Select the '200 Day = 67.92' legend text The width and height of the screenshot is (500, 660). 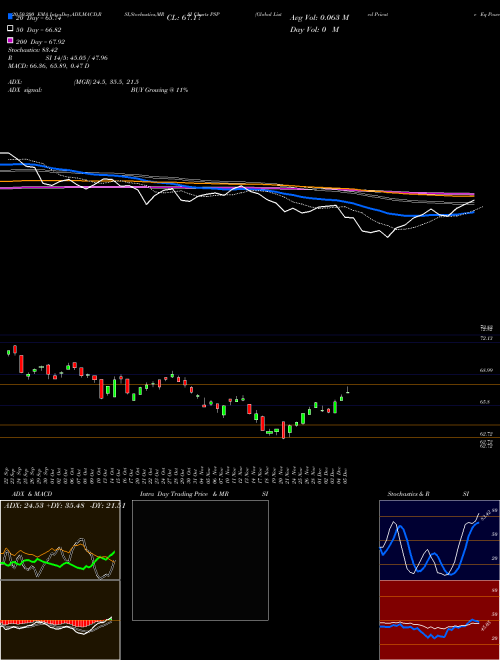tap(40, 42)
